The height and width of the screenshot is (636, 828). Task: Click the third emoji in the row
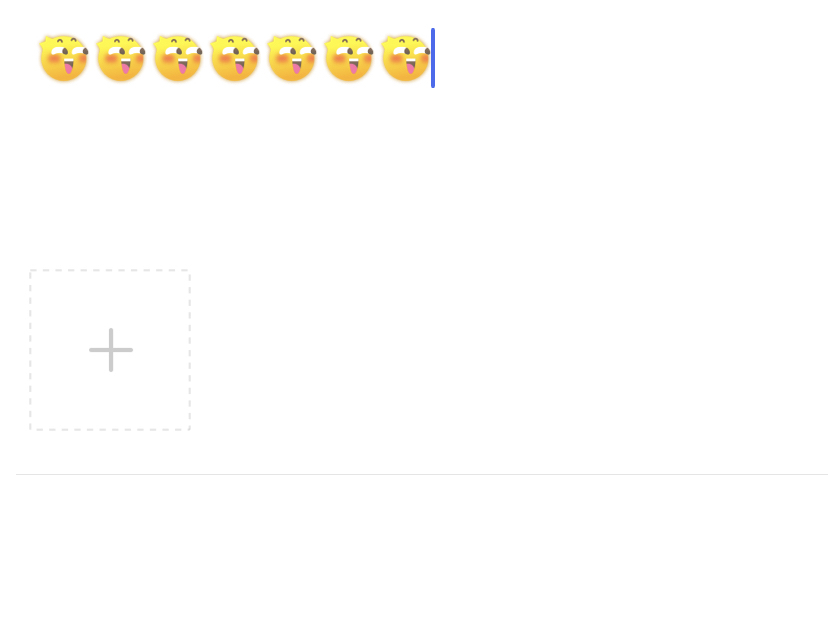178,58
